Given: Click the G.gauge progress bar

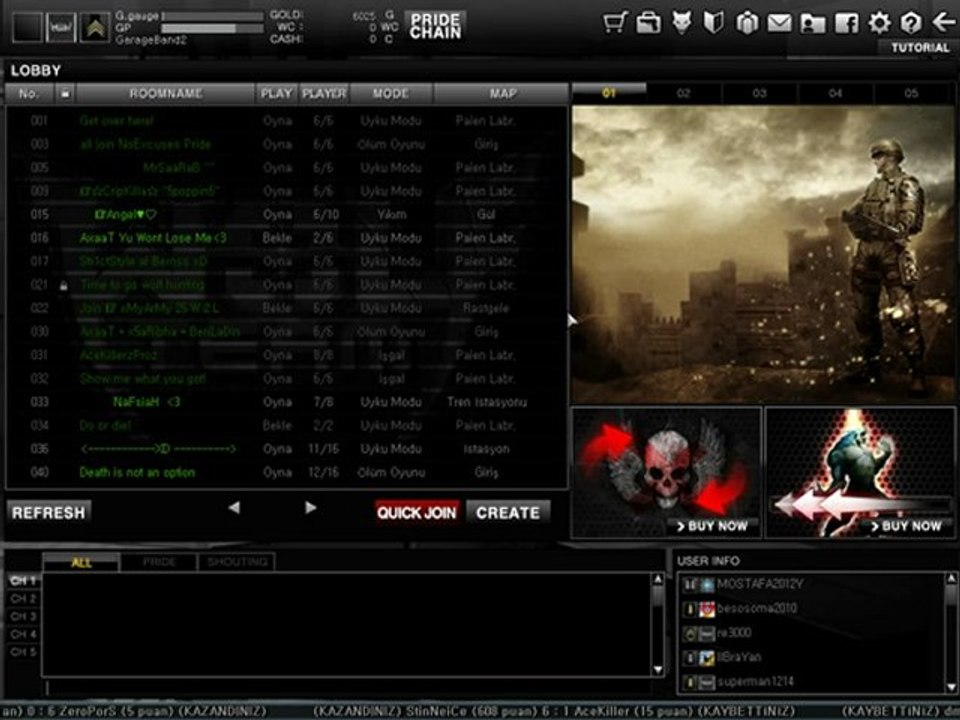Looking at the screenshot, I should pyautogui.click(x=212, y=16).
